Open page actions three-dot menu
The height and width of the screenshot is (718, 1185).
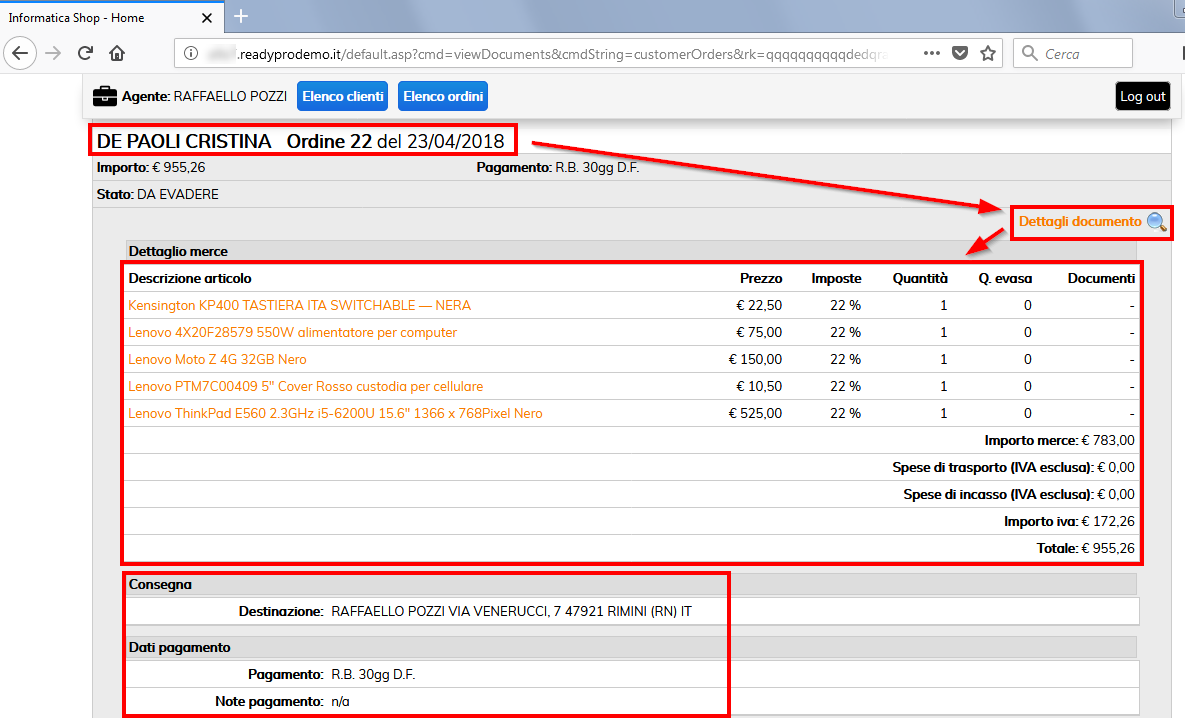[x=931, y=53]
